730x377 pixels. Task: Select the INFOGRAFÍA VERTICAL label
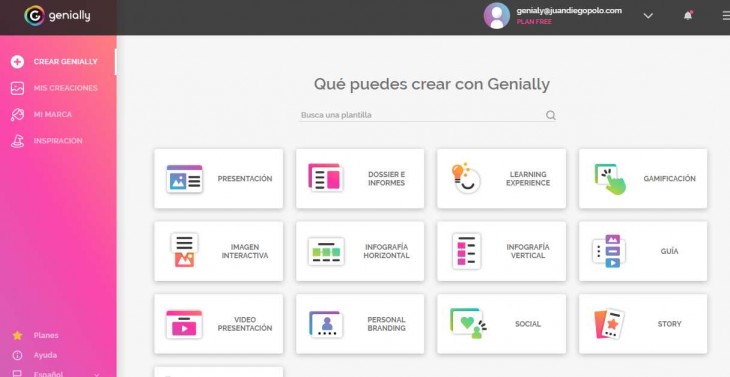click(x=528, y=251)
